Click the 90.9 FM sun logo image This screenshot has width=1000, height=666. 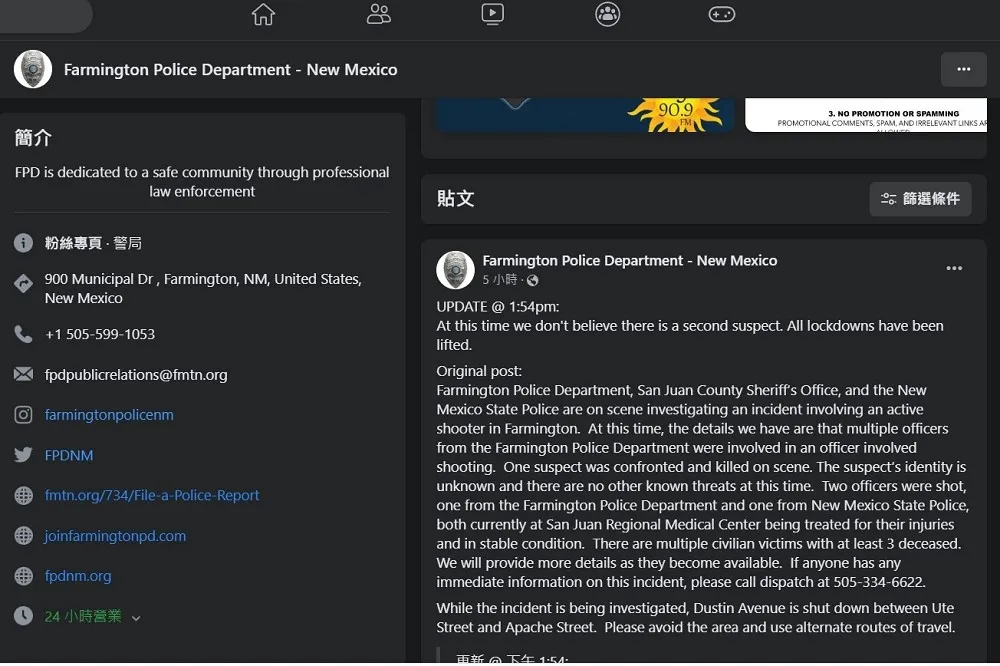click(675, 115)
